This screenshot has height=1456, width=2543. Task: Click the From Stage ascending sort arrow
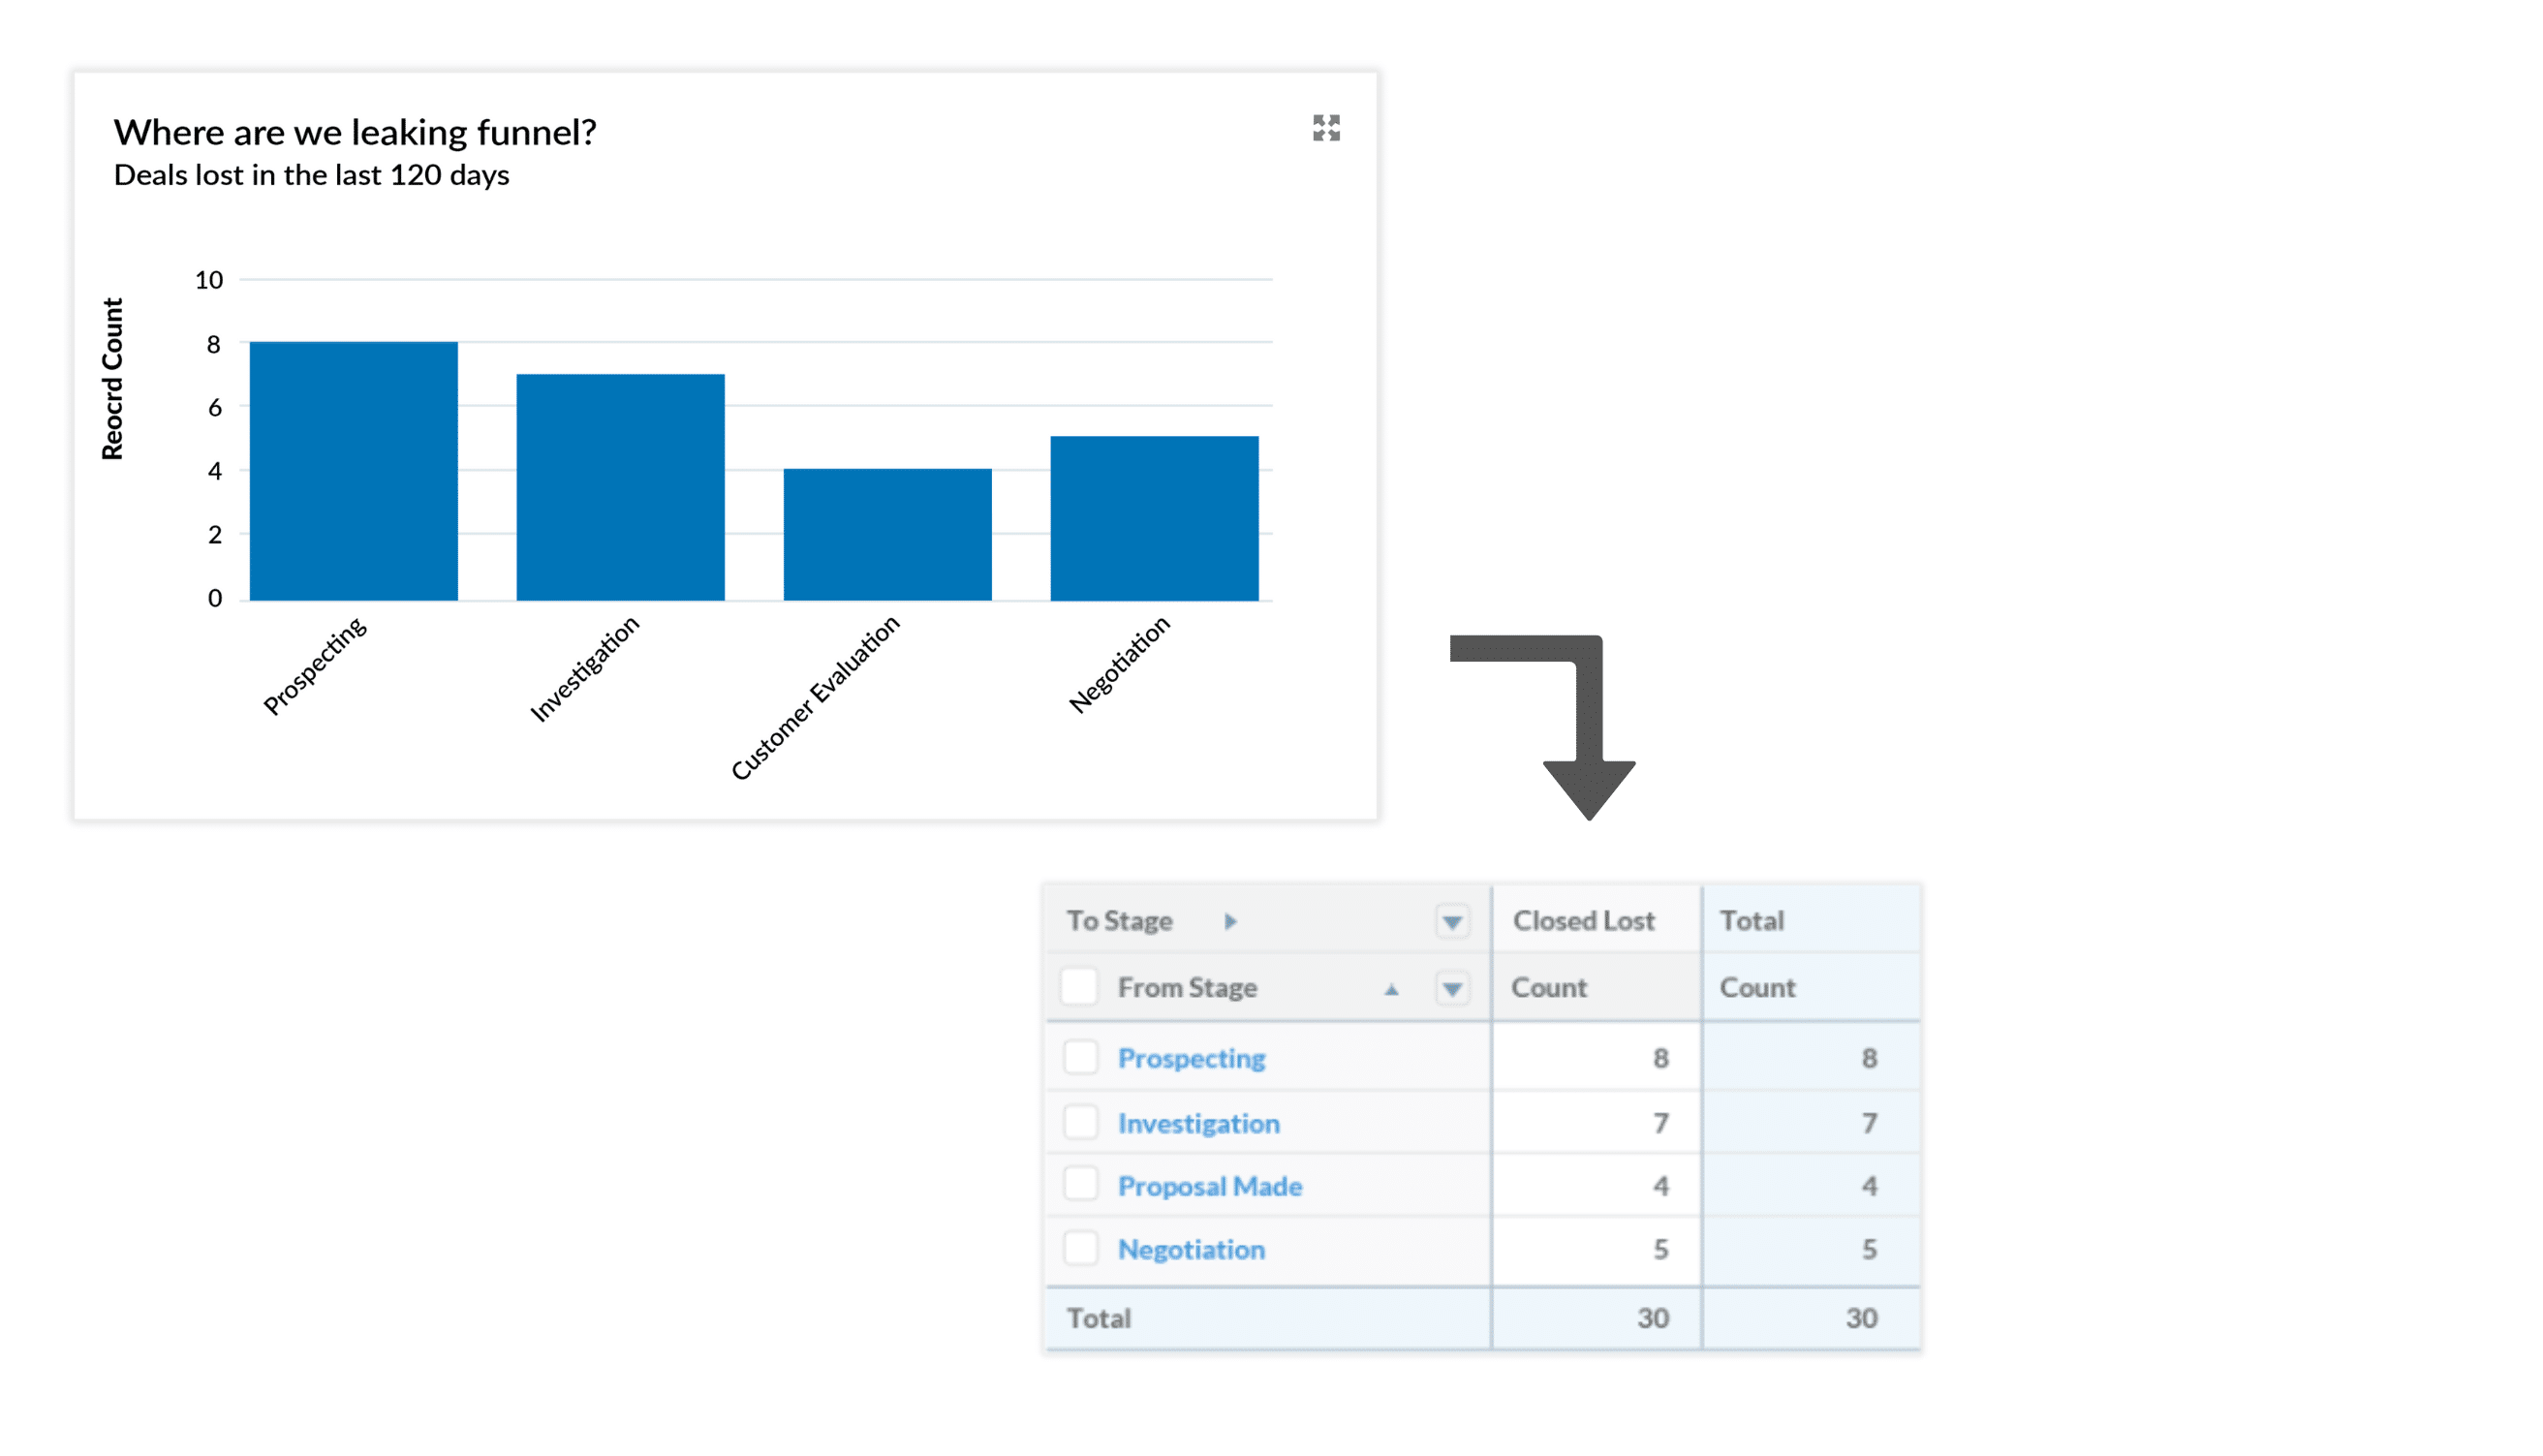coord(1391,989)
